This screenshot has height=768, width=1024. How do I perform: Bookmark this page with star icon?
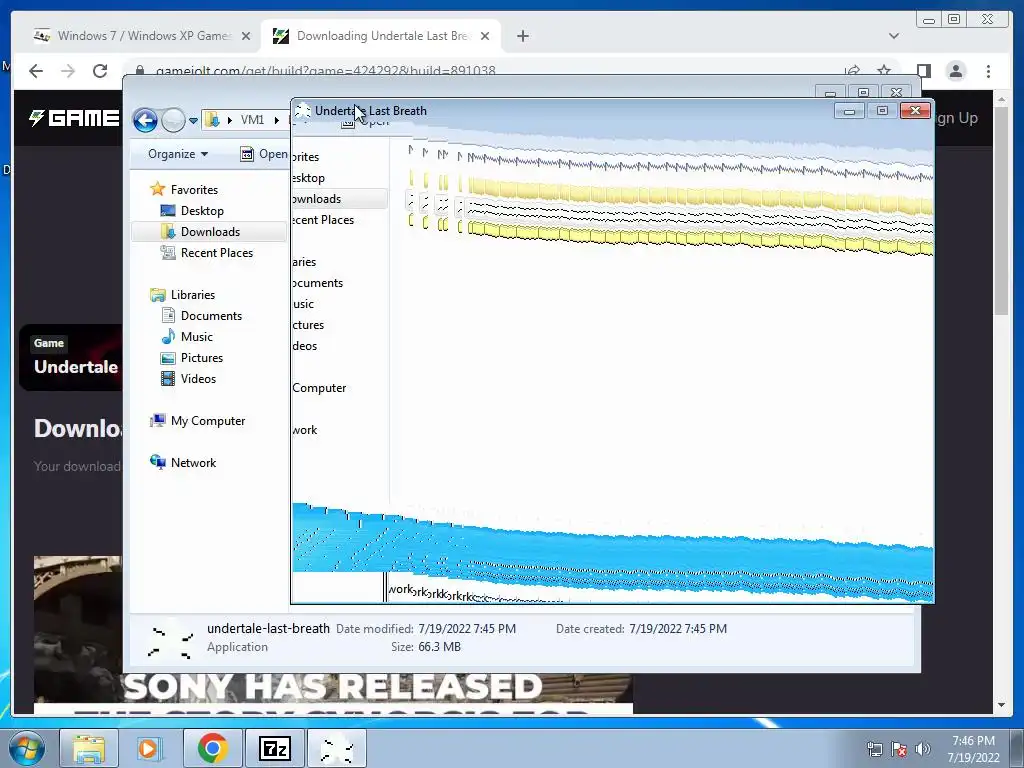pyautogui.click(x=884, y=71)
